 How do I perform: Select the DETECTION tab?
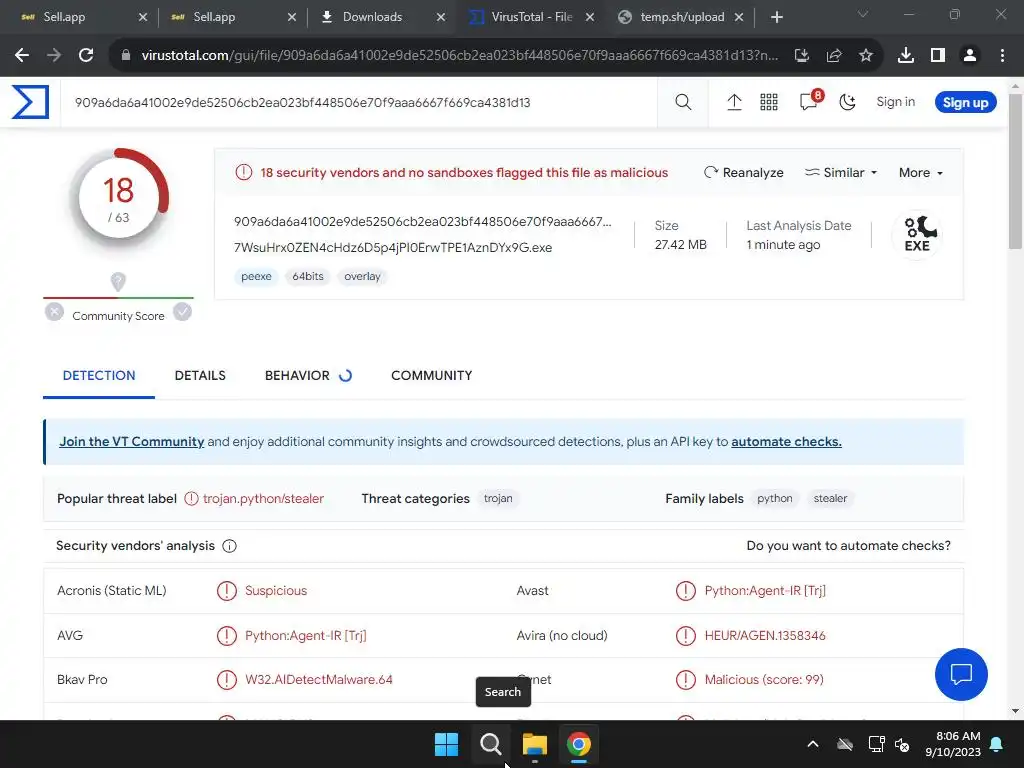point(99,376)
